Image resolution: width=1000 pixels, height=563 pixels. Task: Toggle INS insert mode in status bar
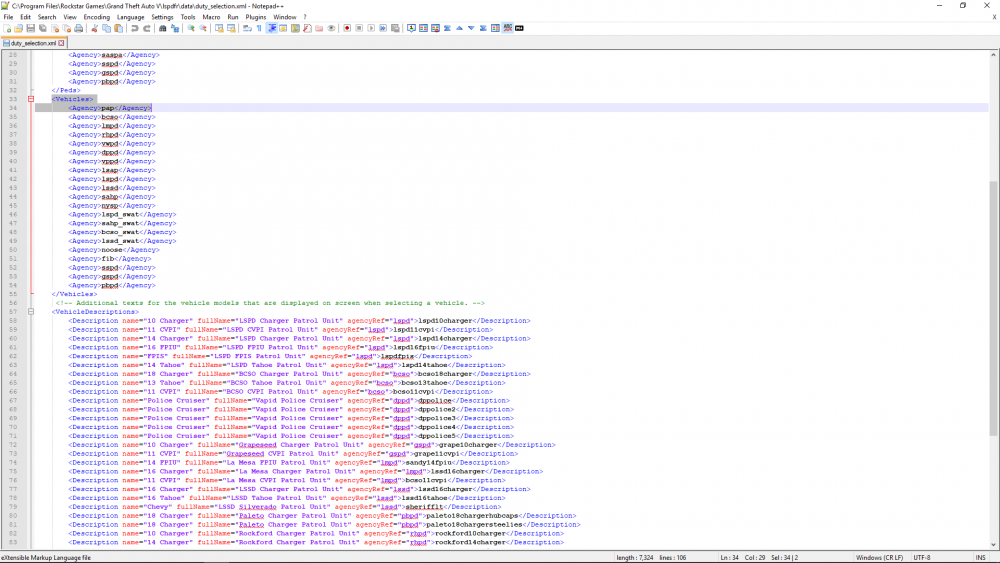point(980,557)
